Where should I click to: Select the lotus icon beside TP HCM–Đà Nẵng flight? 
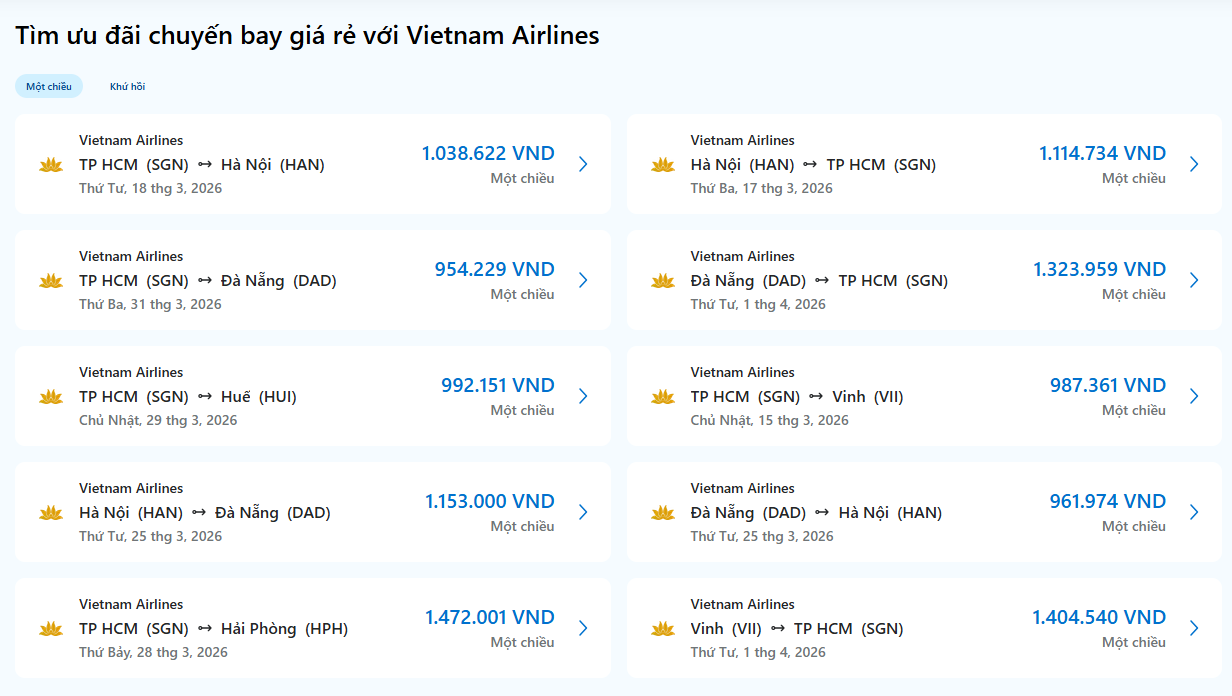[50, 280]
